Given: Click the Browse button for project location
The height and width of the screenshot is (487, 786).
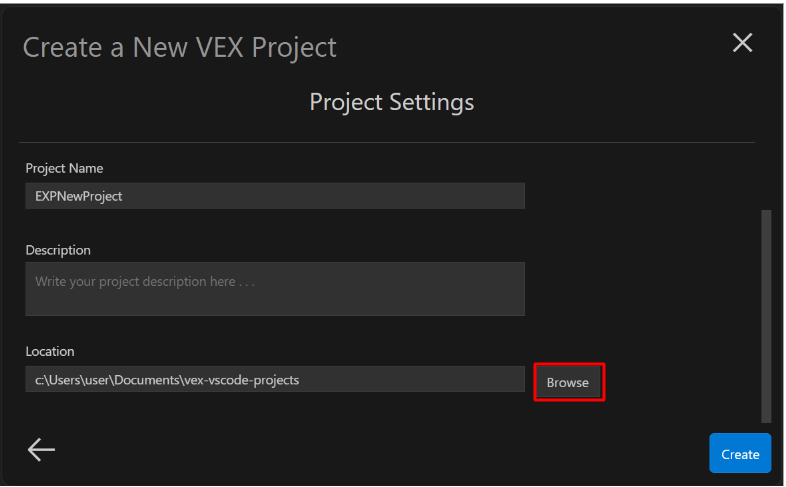Looking at the screenshot, I should point(568,382).
